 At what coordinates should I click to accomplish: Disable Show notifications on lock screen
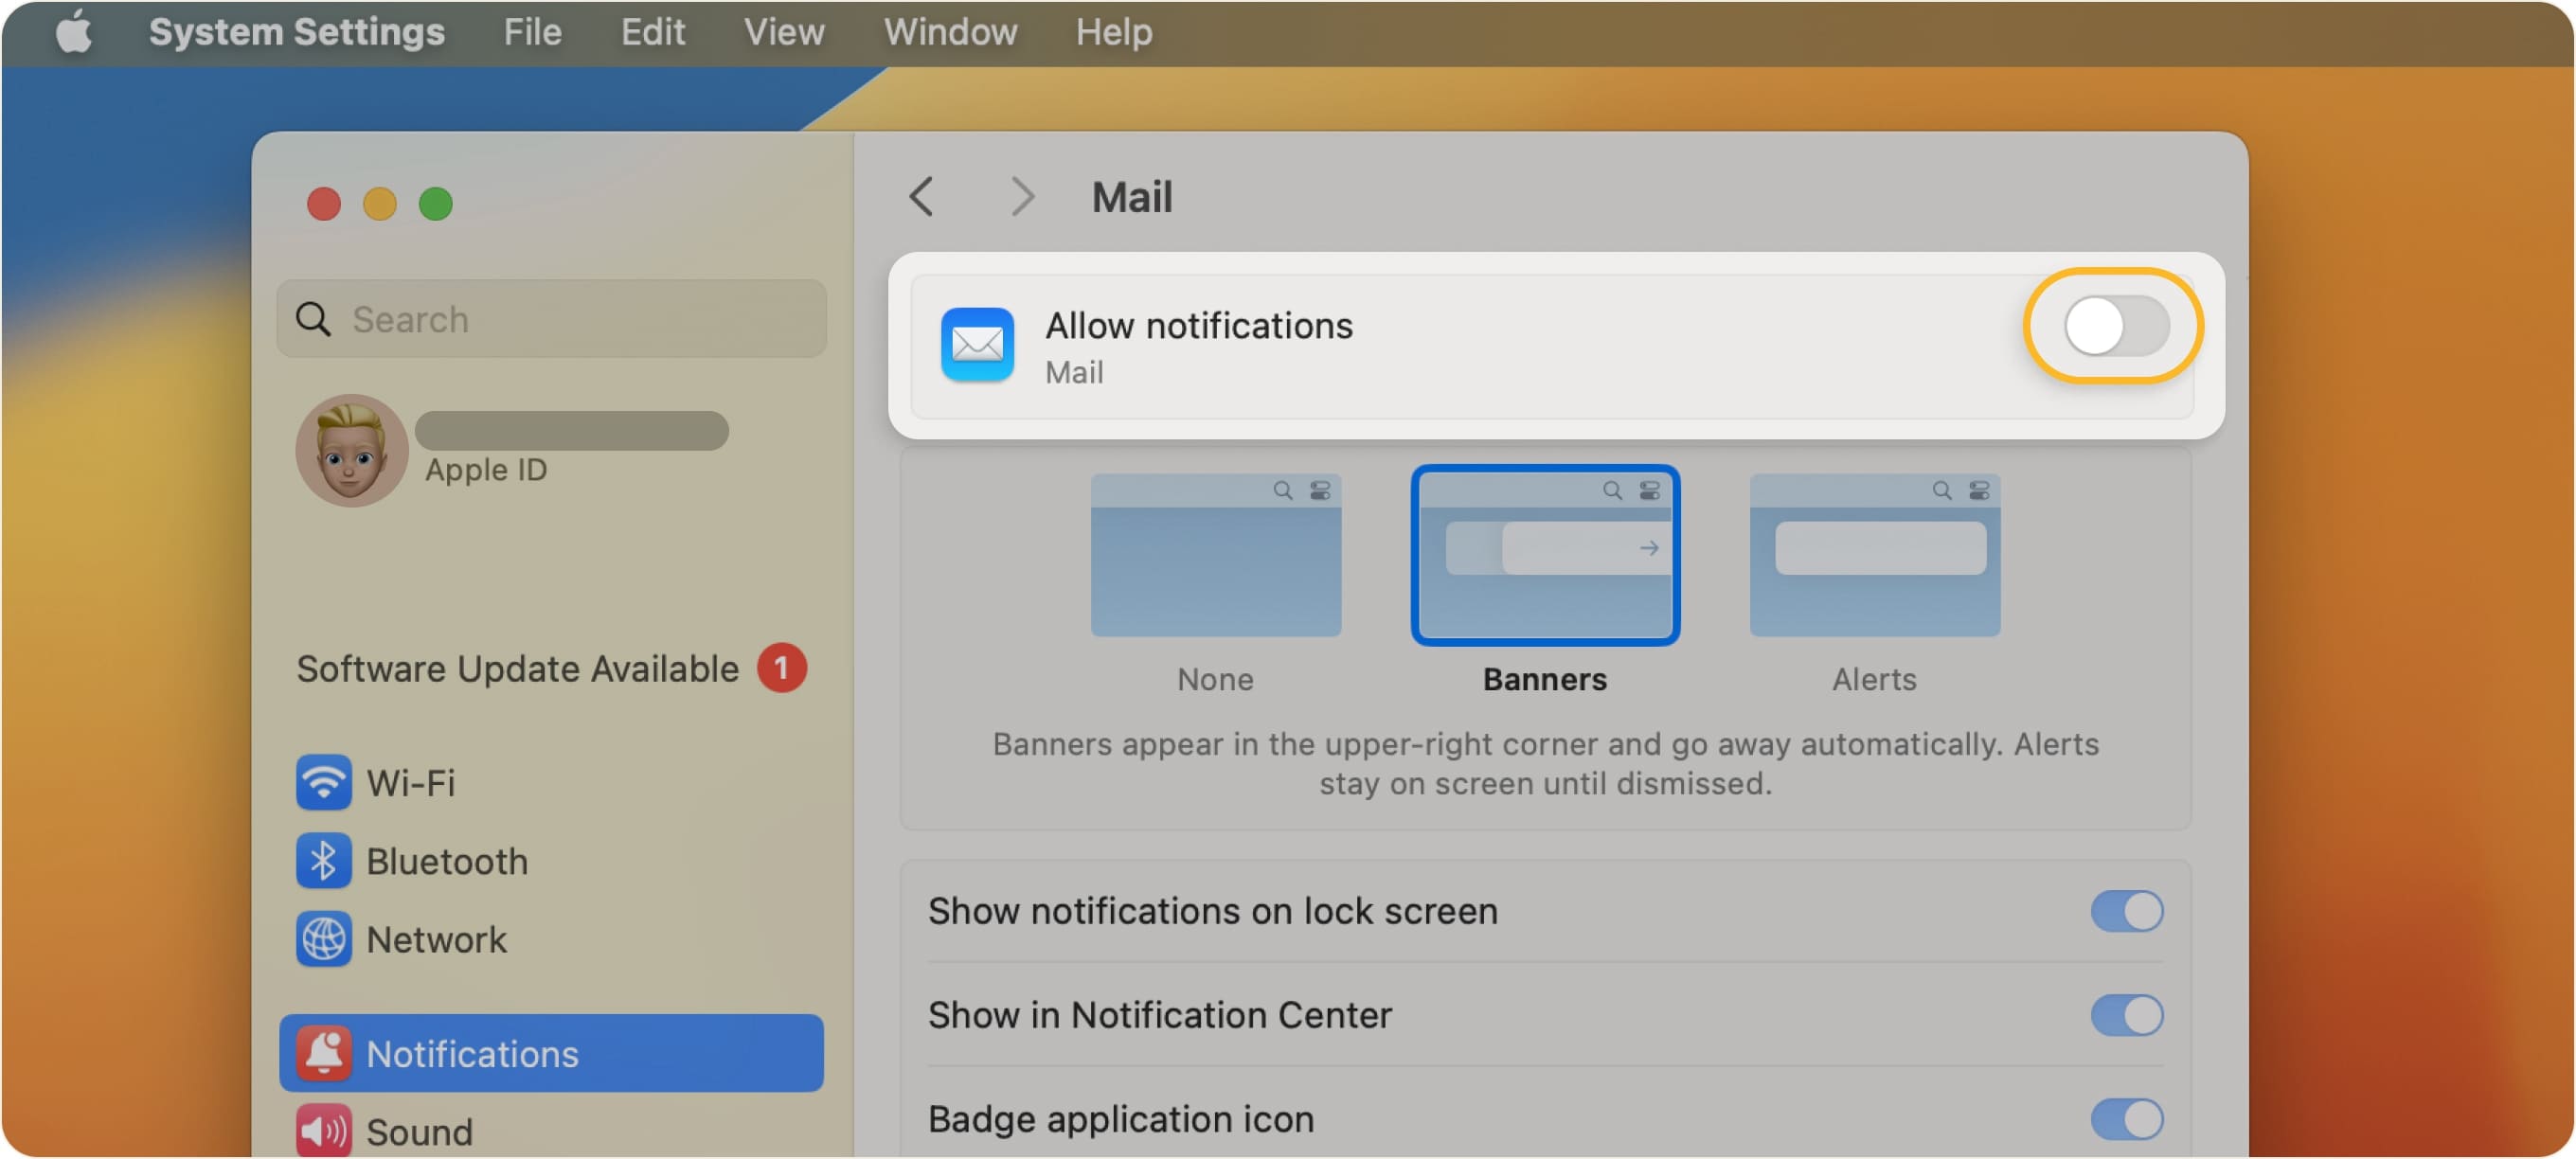[x=2128, y=911]
